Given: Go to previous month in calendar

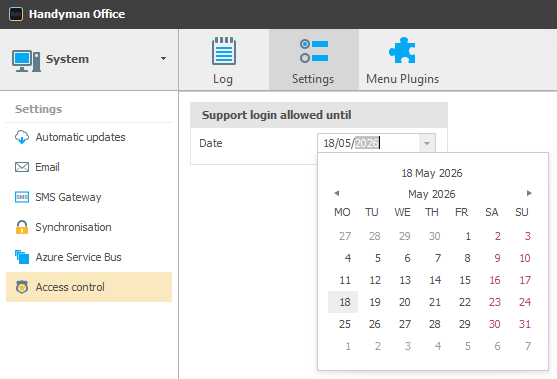Looking at the screenshot, I should coord(336,193).
